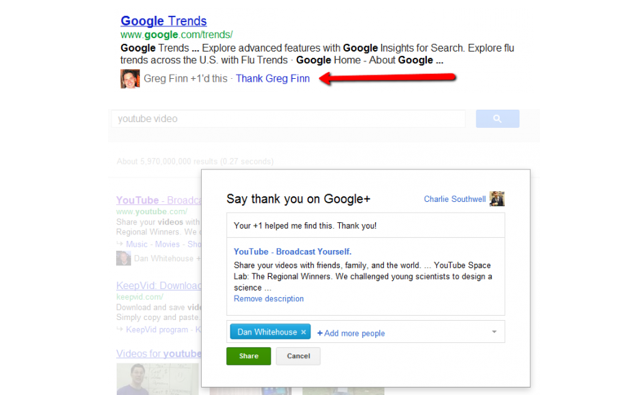The image size is (638, 397).
Task: Click Charlie Southwell's avatar picture
Action: pos(497,199)
